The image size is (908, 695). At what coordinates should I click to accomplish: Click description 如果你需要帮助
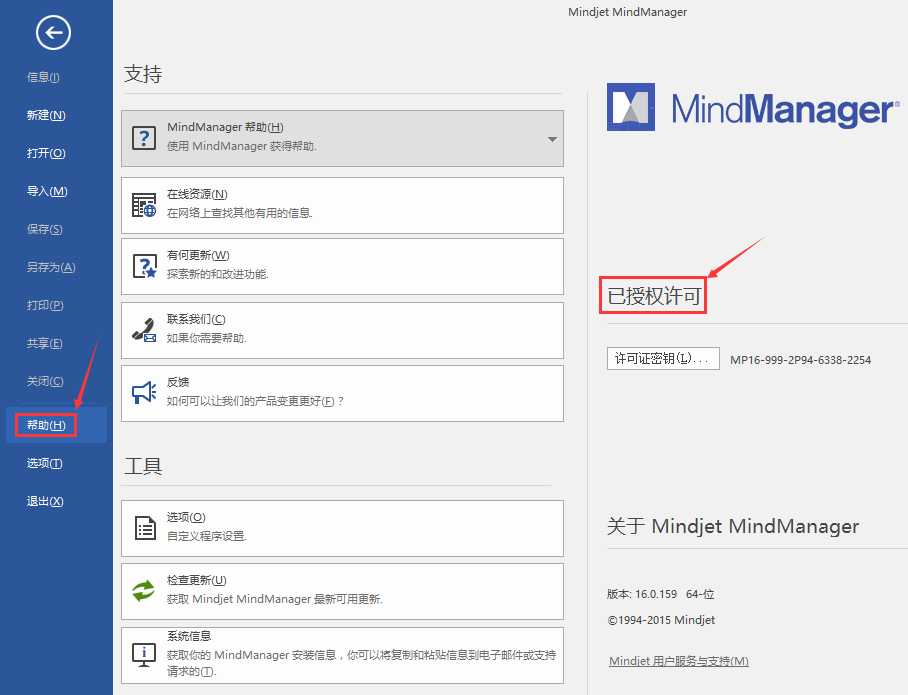click(207, 338)
